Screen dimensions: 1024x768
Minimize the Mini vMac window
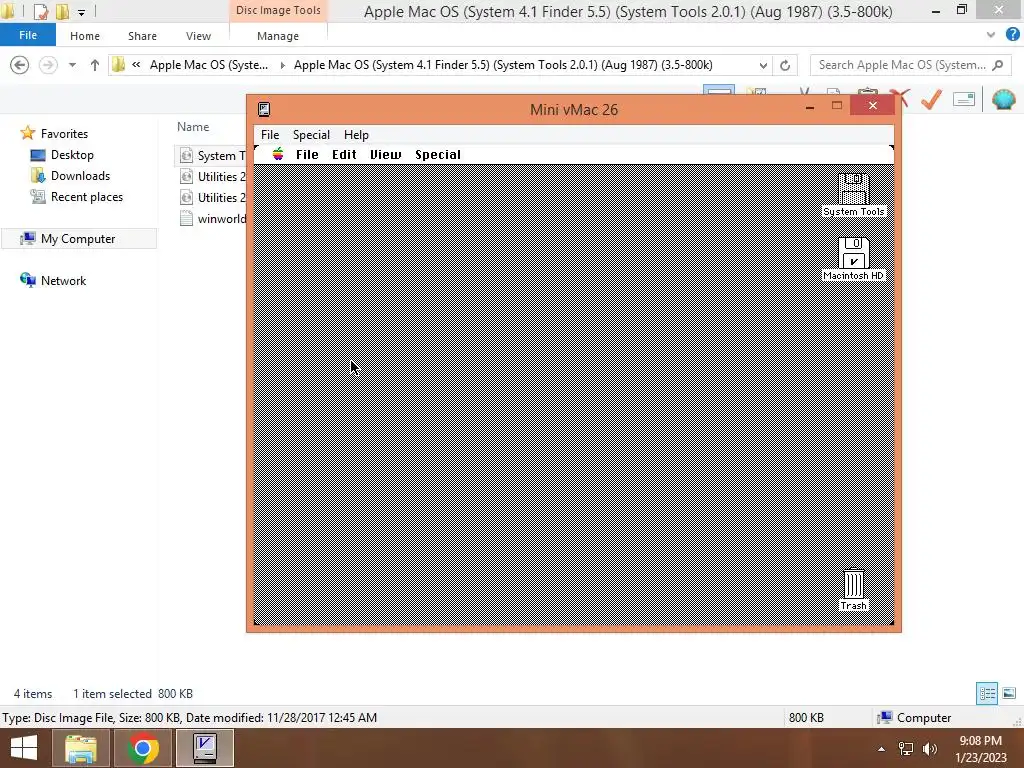[810, 106]
